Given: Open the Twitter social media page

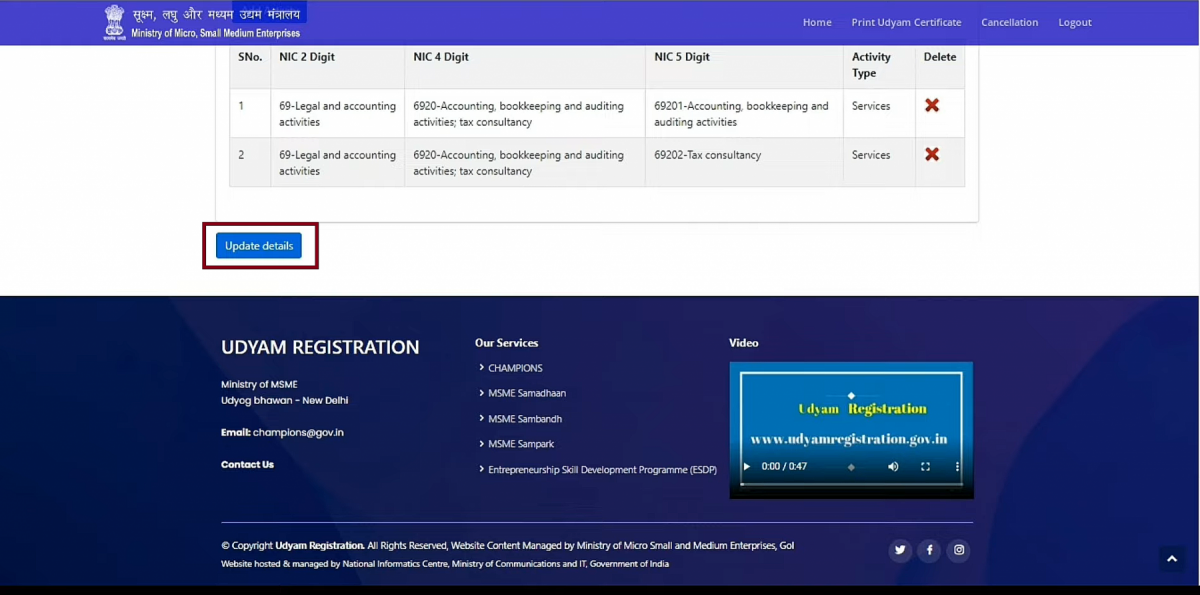Looking at the screenshot, I should point(899,550).
